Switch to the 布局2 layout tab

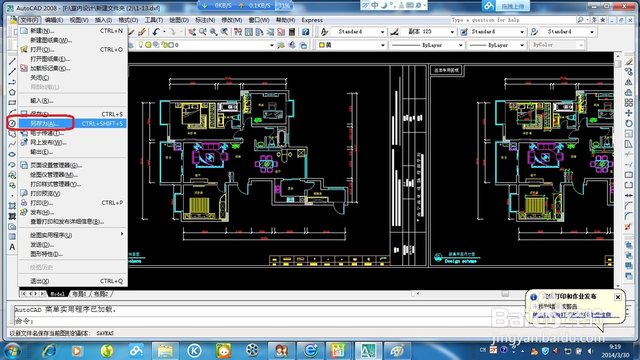tap(101, 294)
